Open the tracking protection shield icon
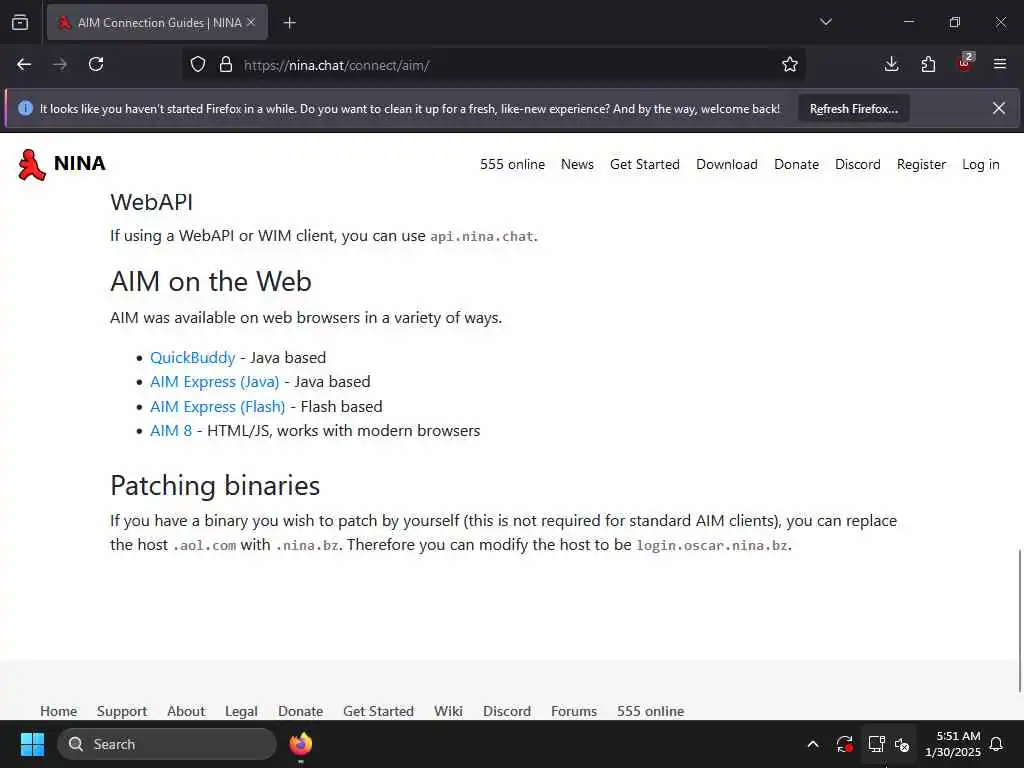Screen dimensions: 1024x768 [198, 65]
